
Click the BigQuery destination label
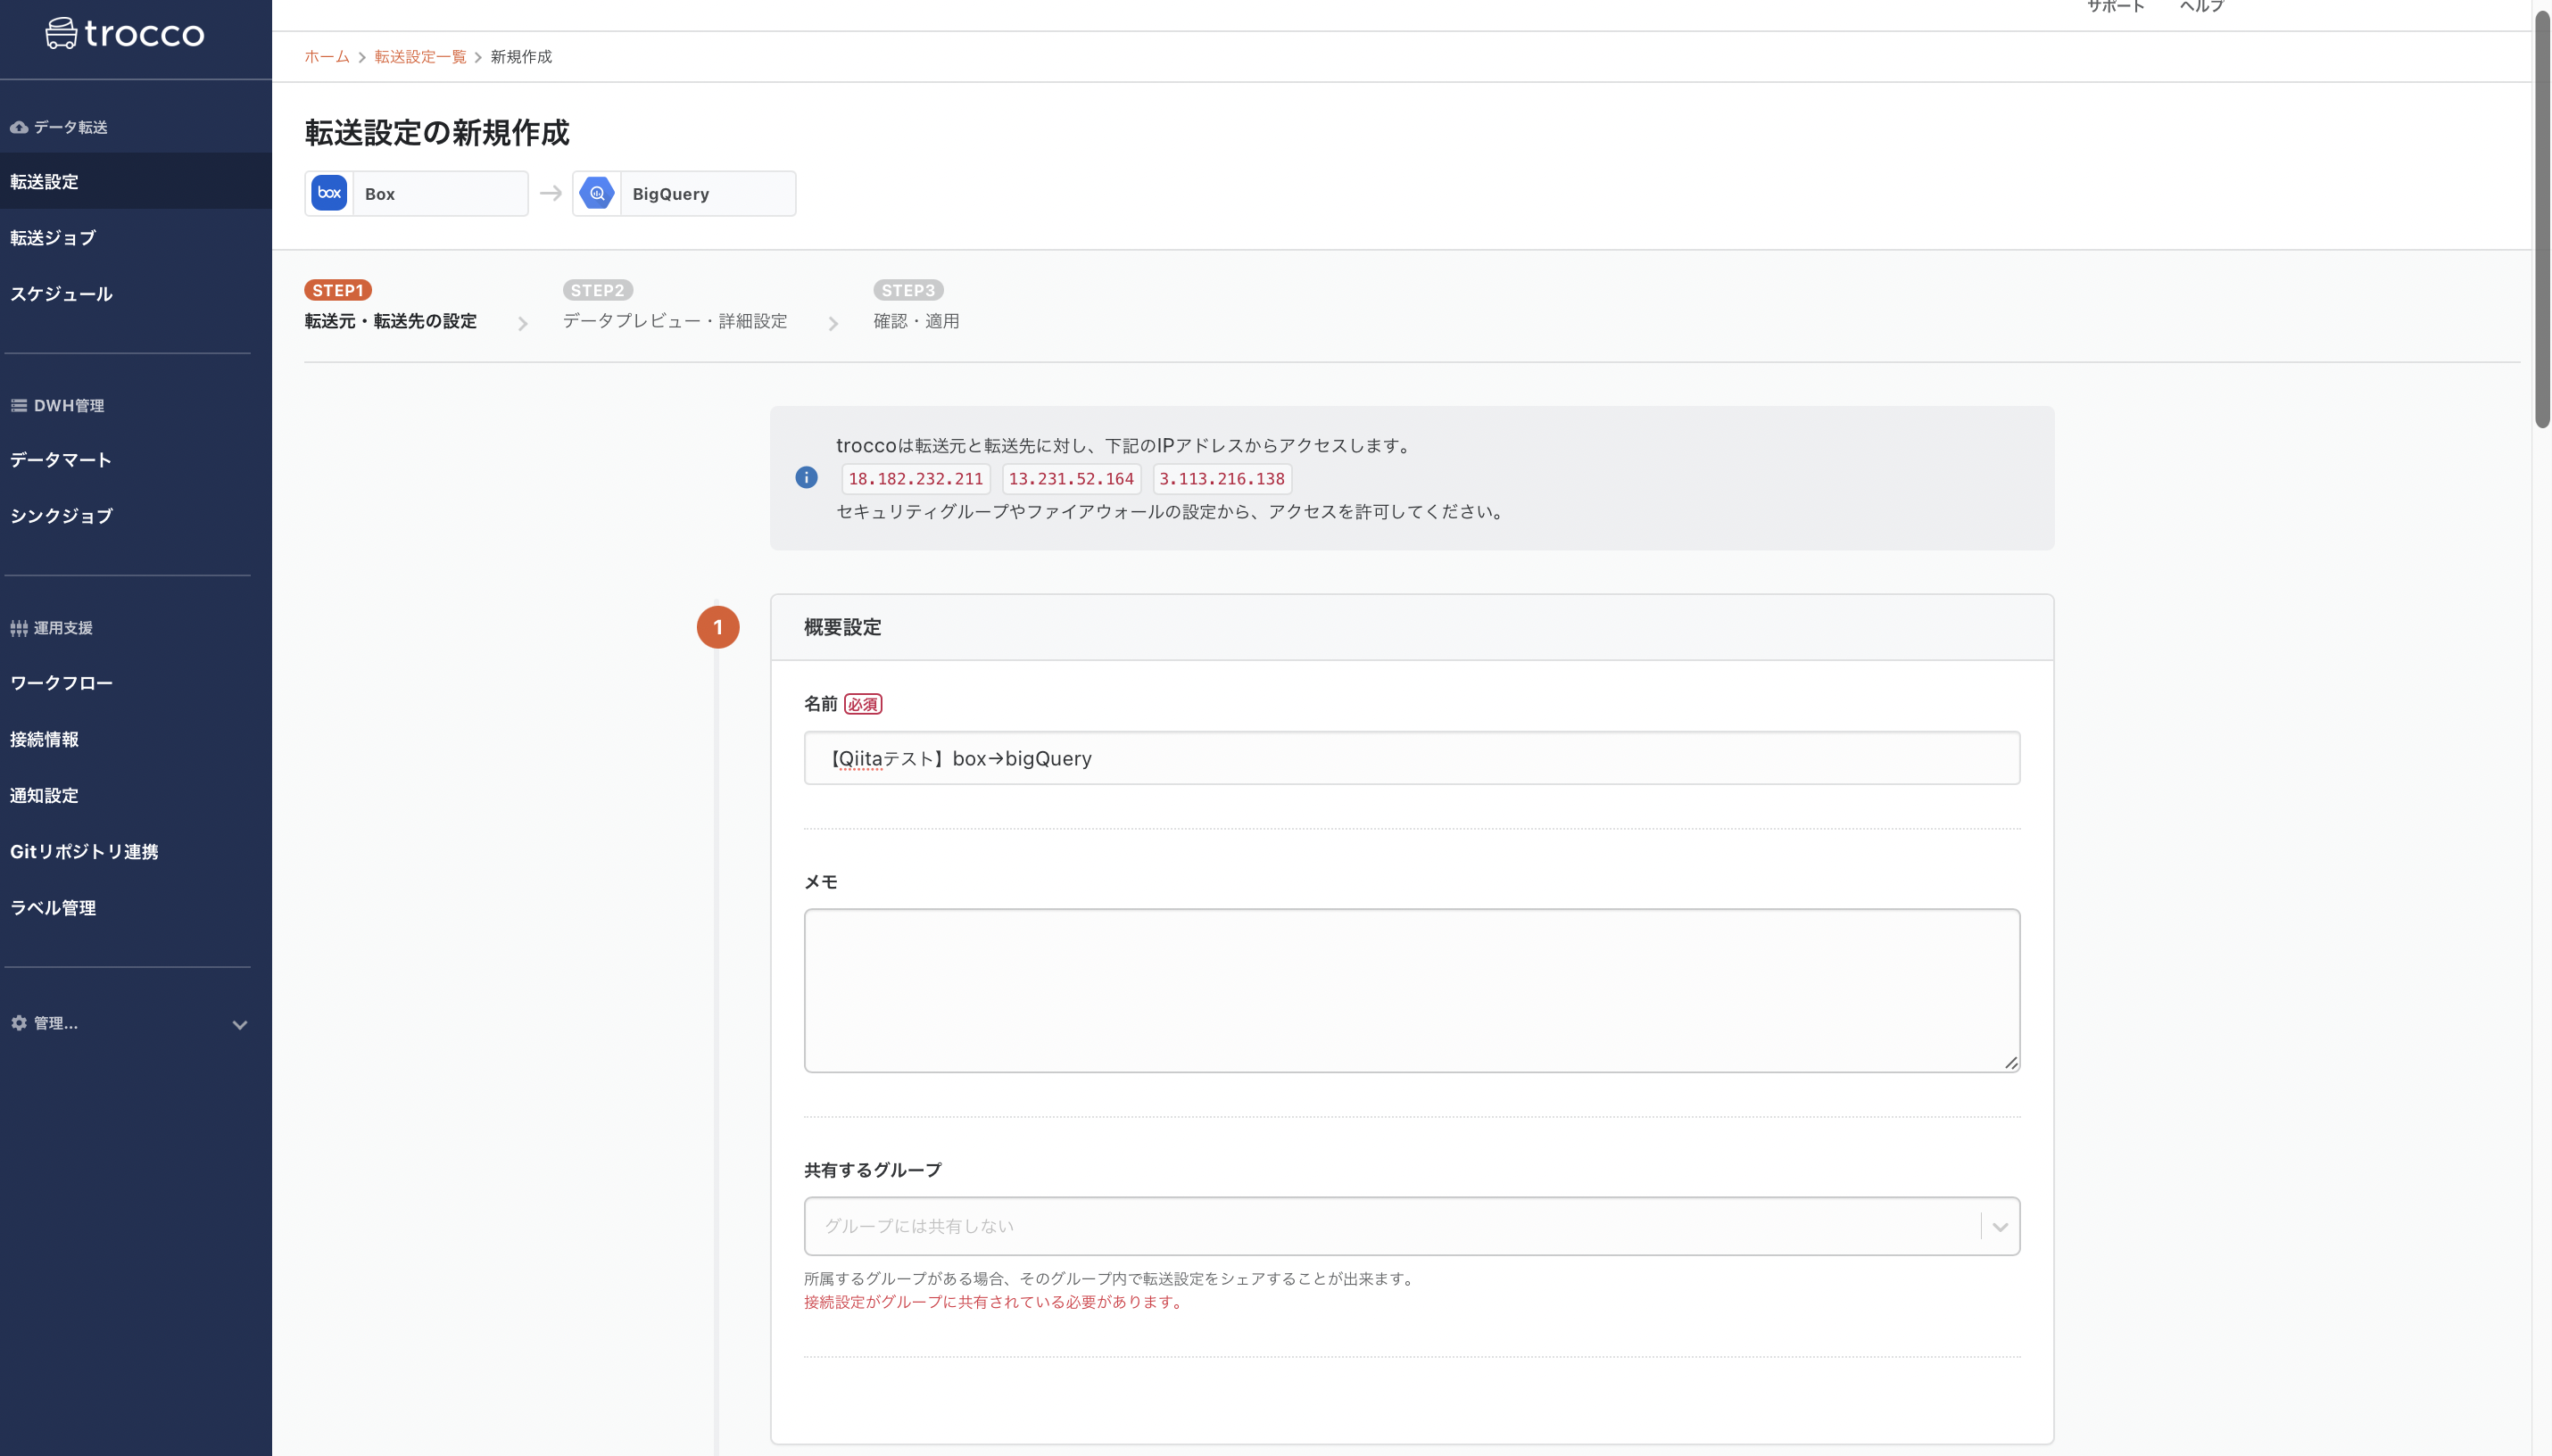coord(671,194)
